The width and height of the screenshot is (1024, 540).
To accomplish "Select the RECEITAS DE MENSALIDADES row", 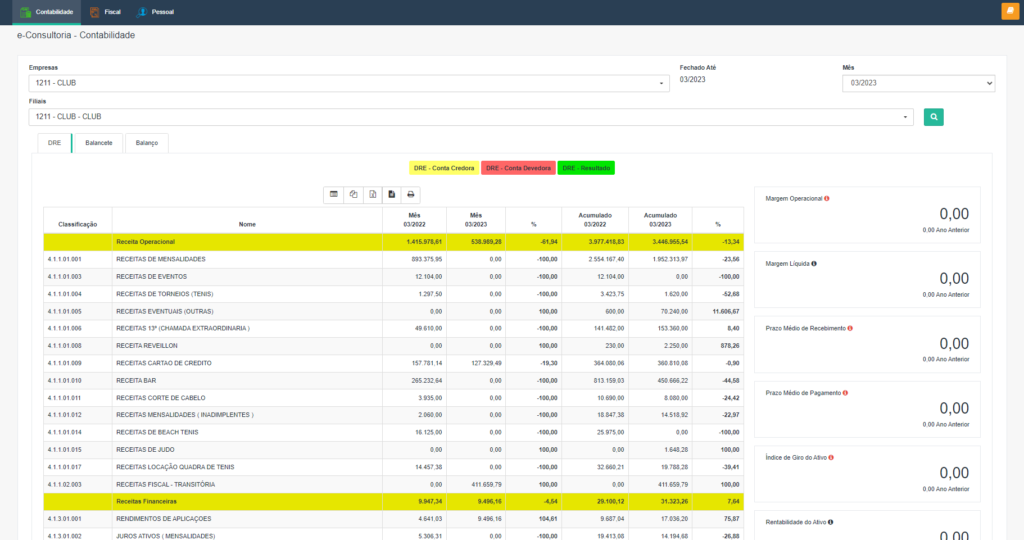I will [393, 259].
